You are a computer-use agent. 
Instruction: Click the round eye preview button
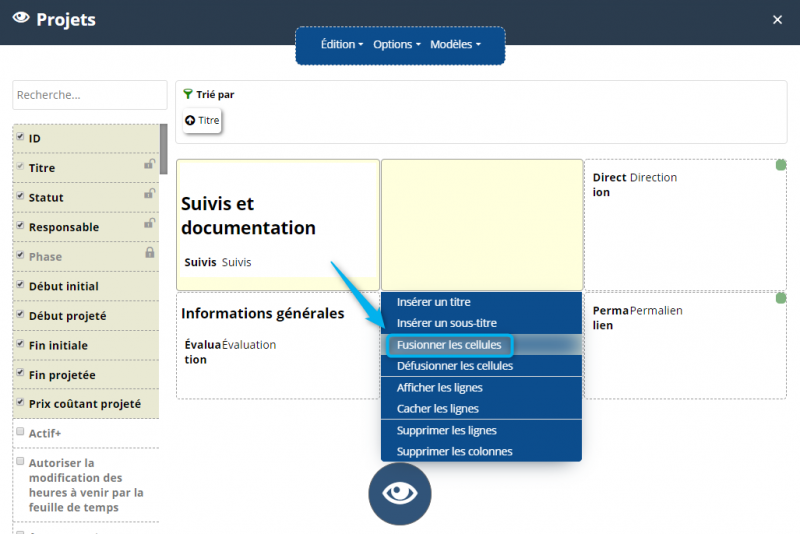click(x=399, y=493)
